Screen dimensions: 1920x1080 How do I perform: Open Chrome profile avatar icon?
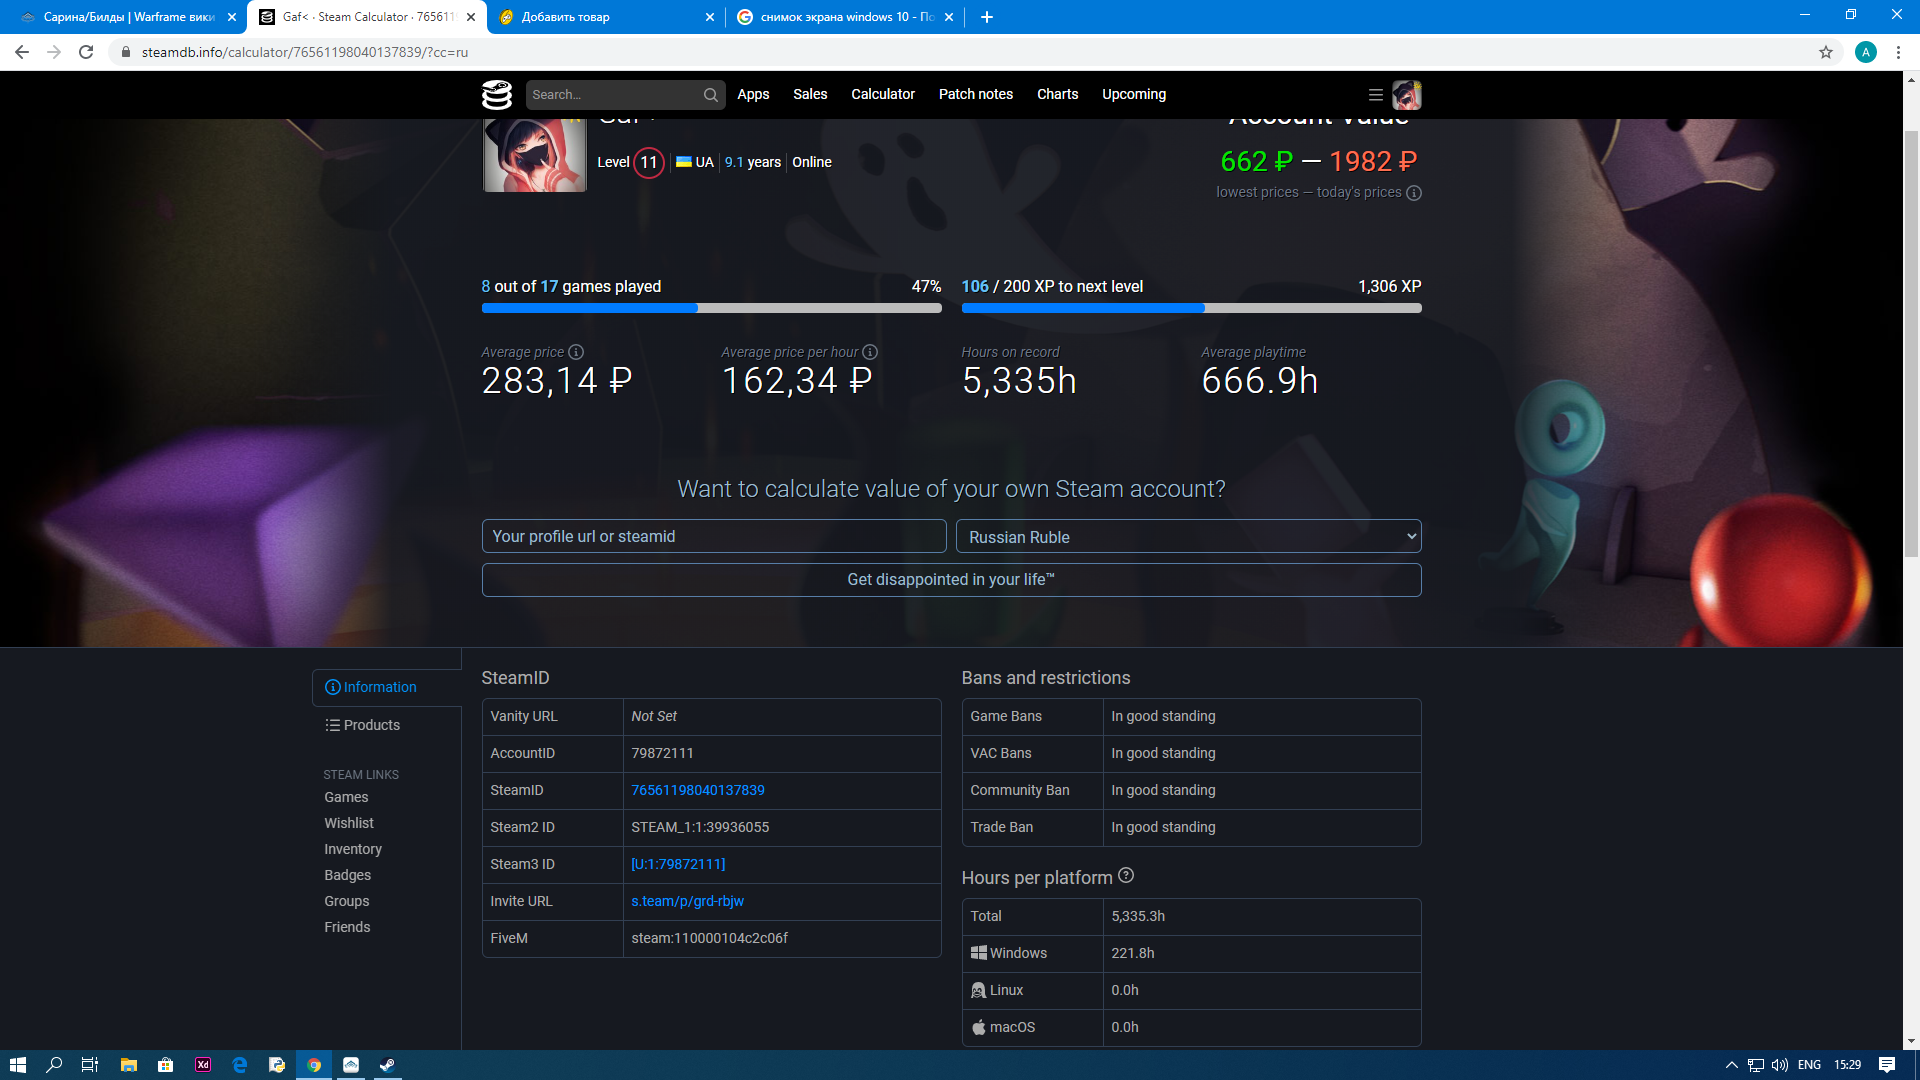(1866, 52)
